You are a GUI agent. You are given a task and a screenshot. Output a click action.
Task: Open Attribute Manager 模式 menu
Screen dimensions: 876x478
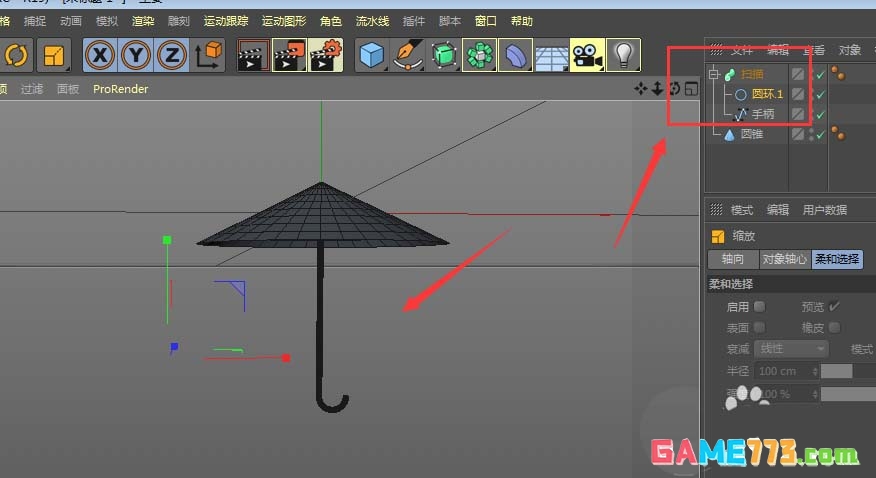click(x=742, y=210)
